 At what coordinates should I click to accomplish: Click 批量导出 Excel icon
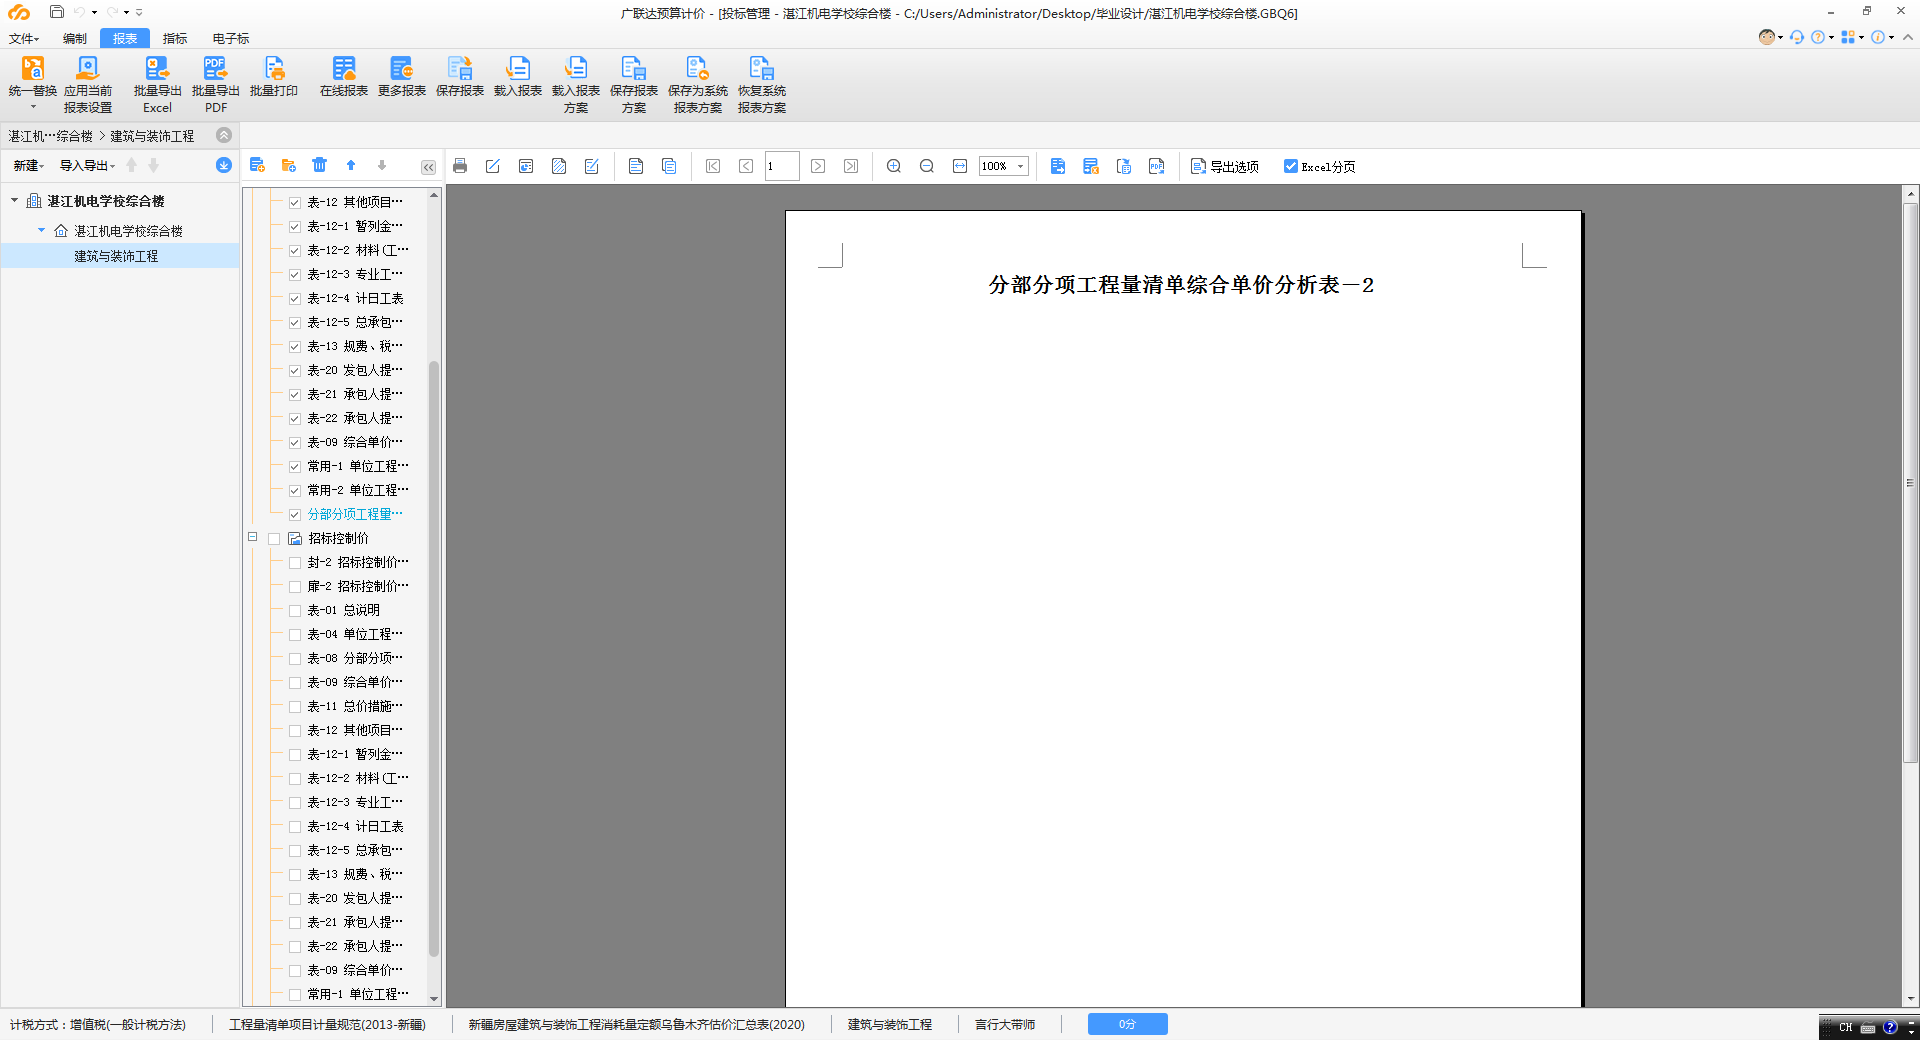[157, 84]
